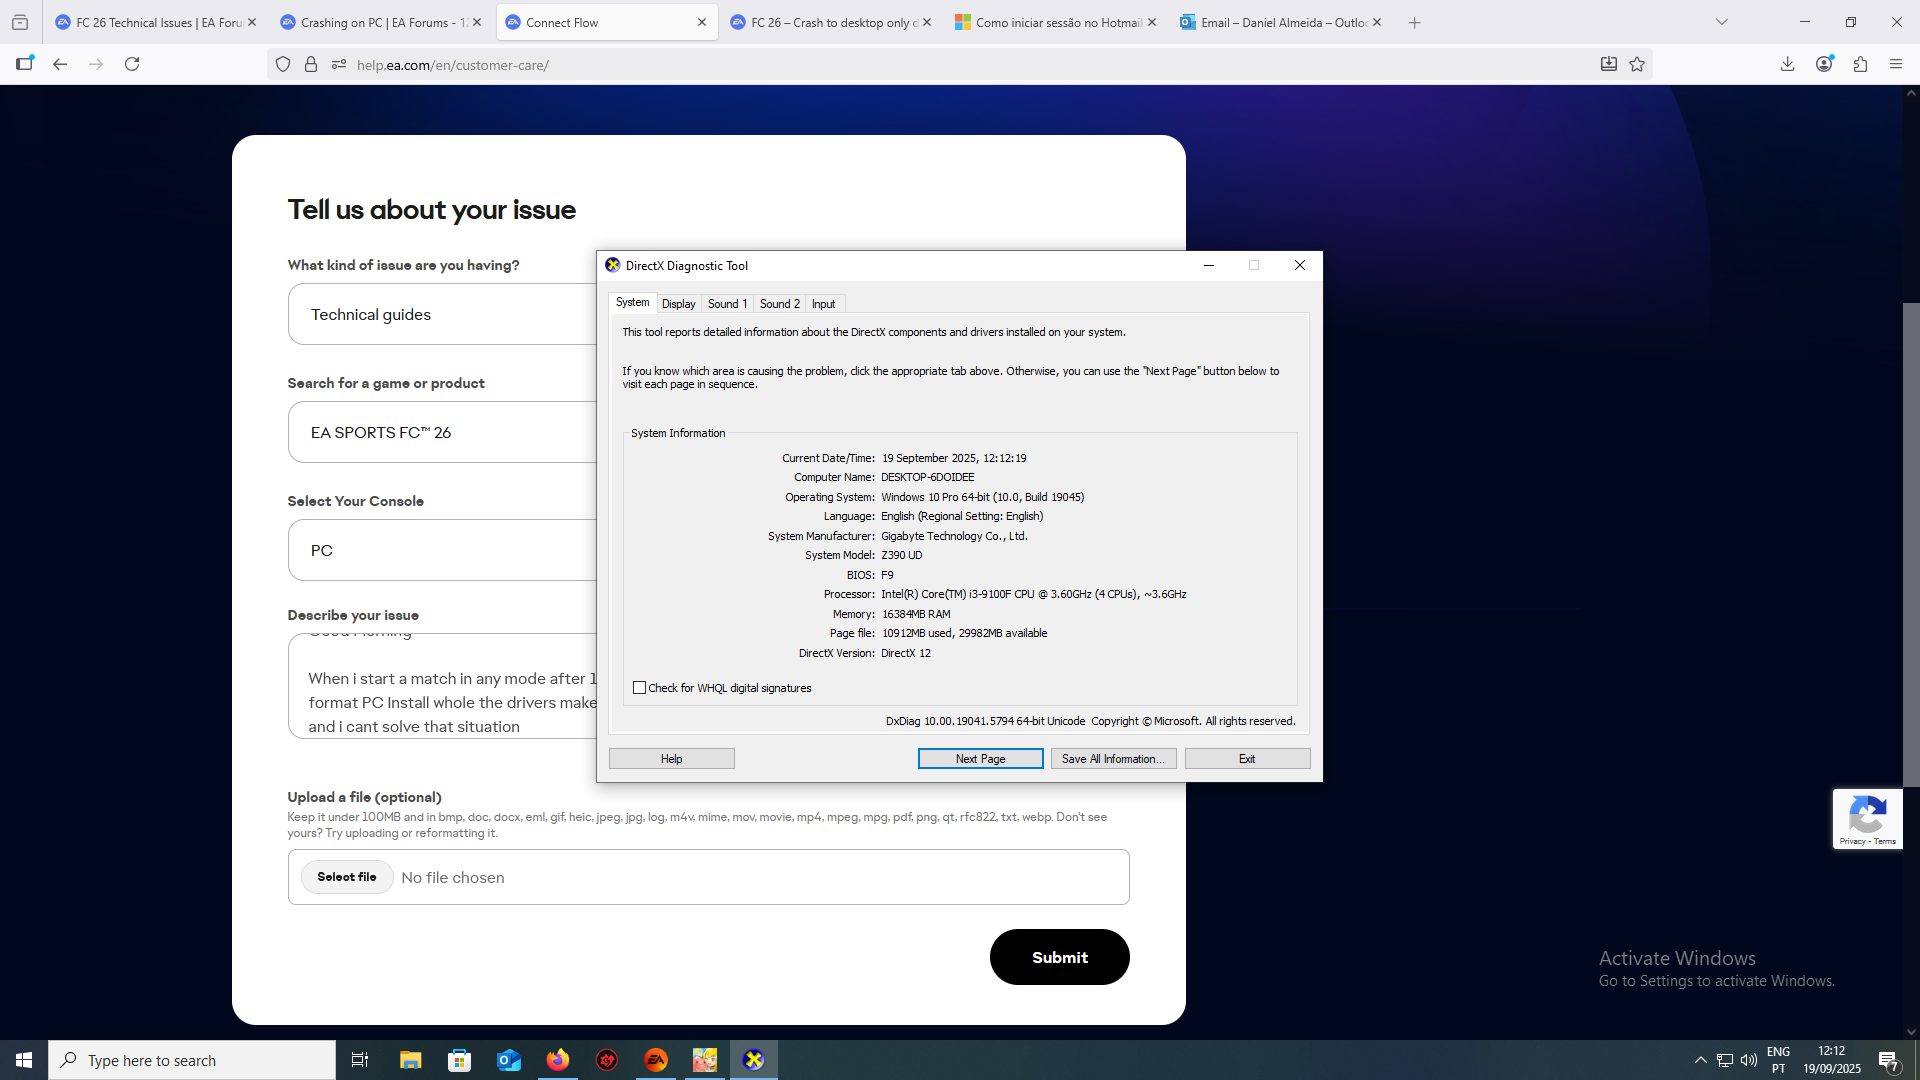Click the shield tracking protection icon
The width and height of the screenshot is (1920, 1080).
(x=283, y=64)
